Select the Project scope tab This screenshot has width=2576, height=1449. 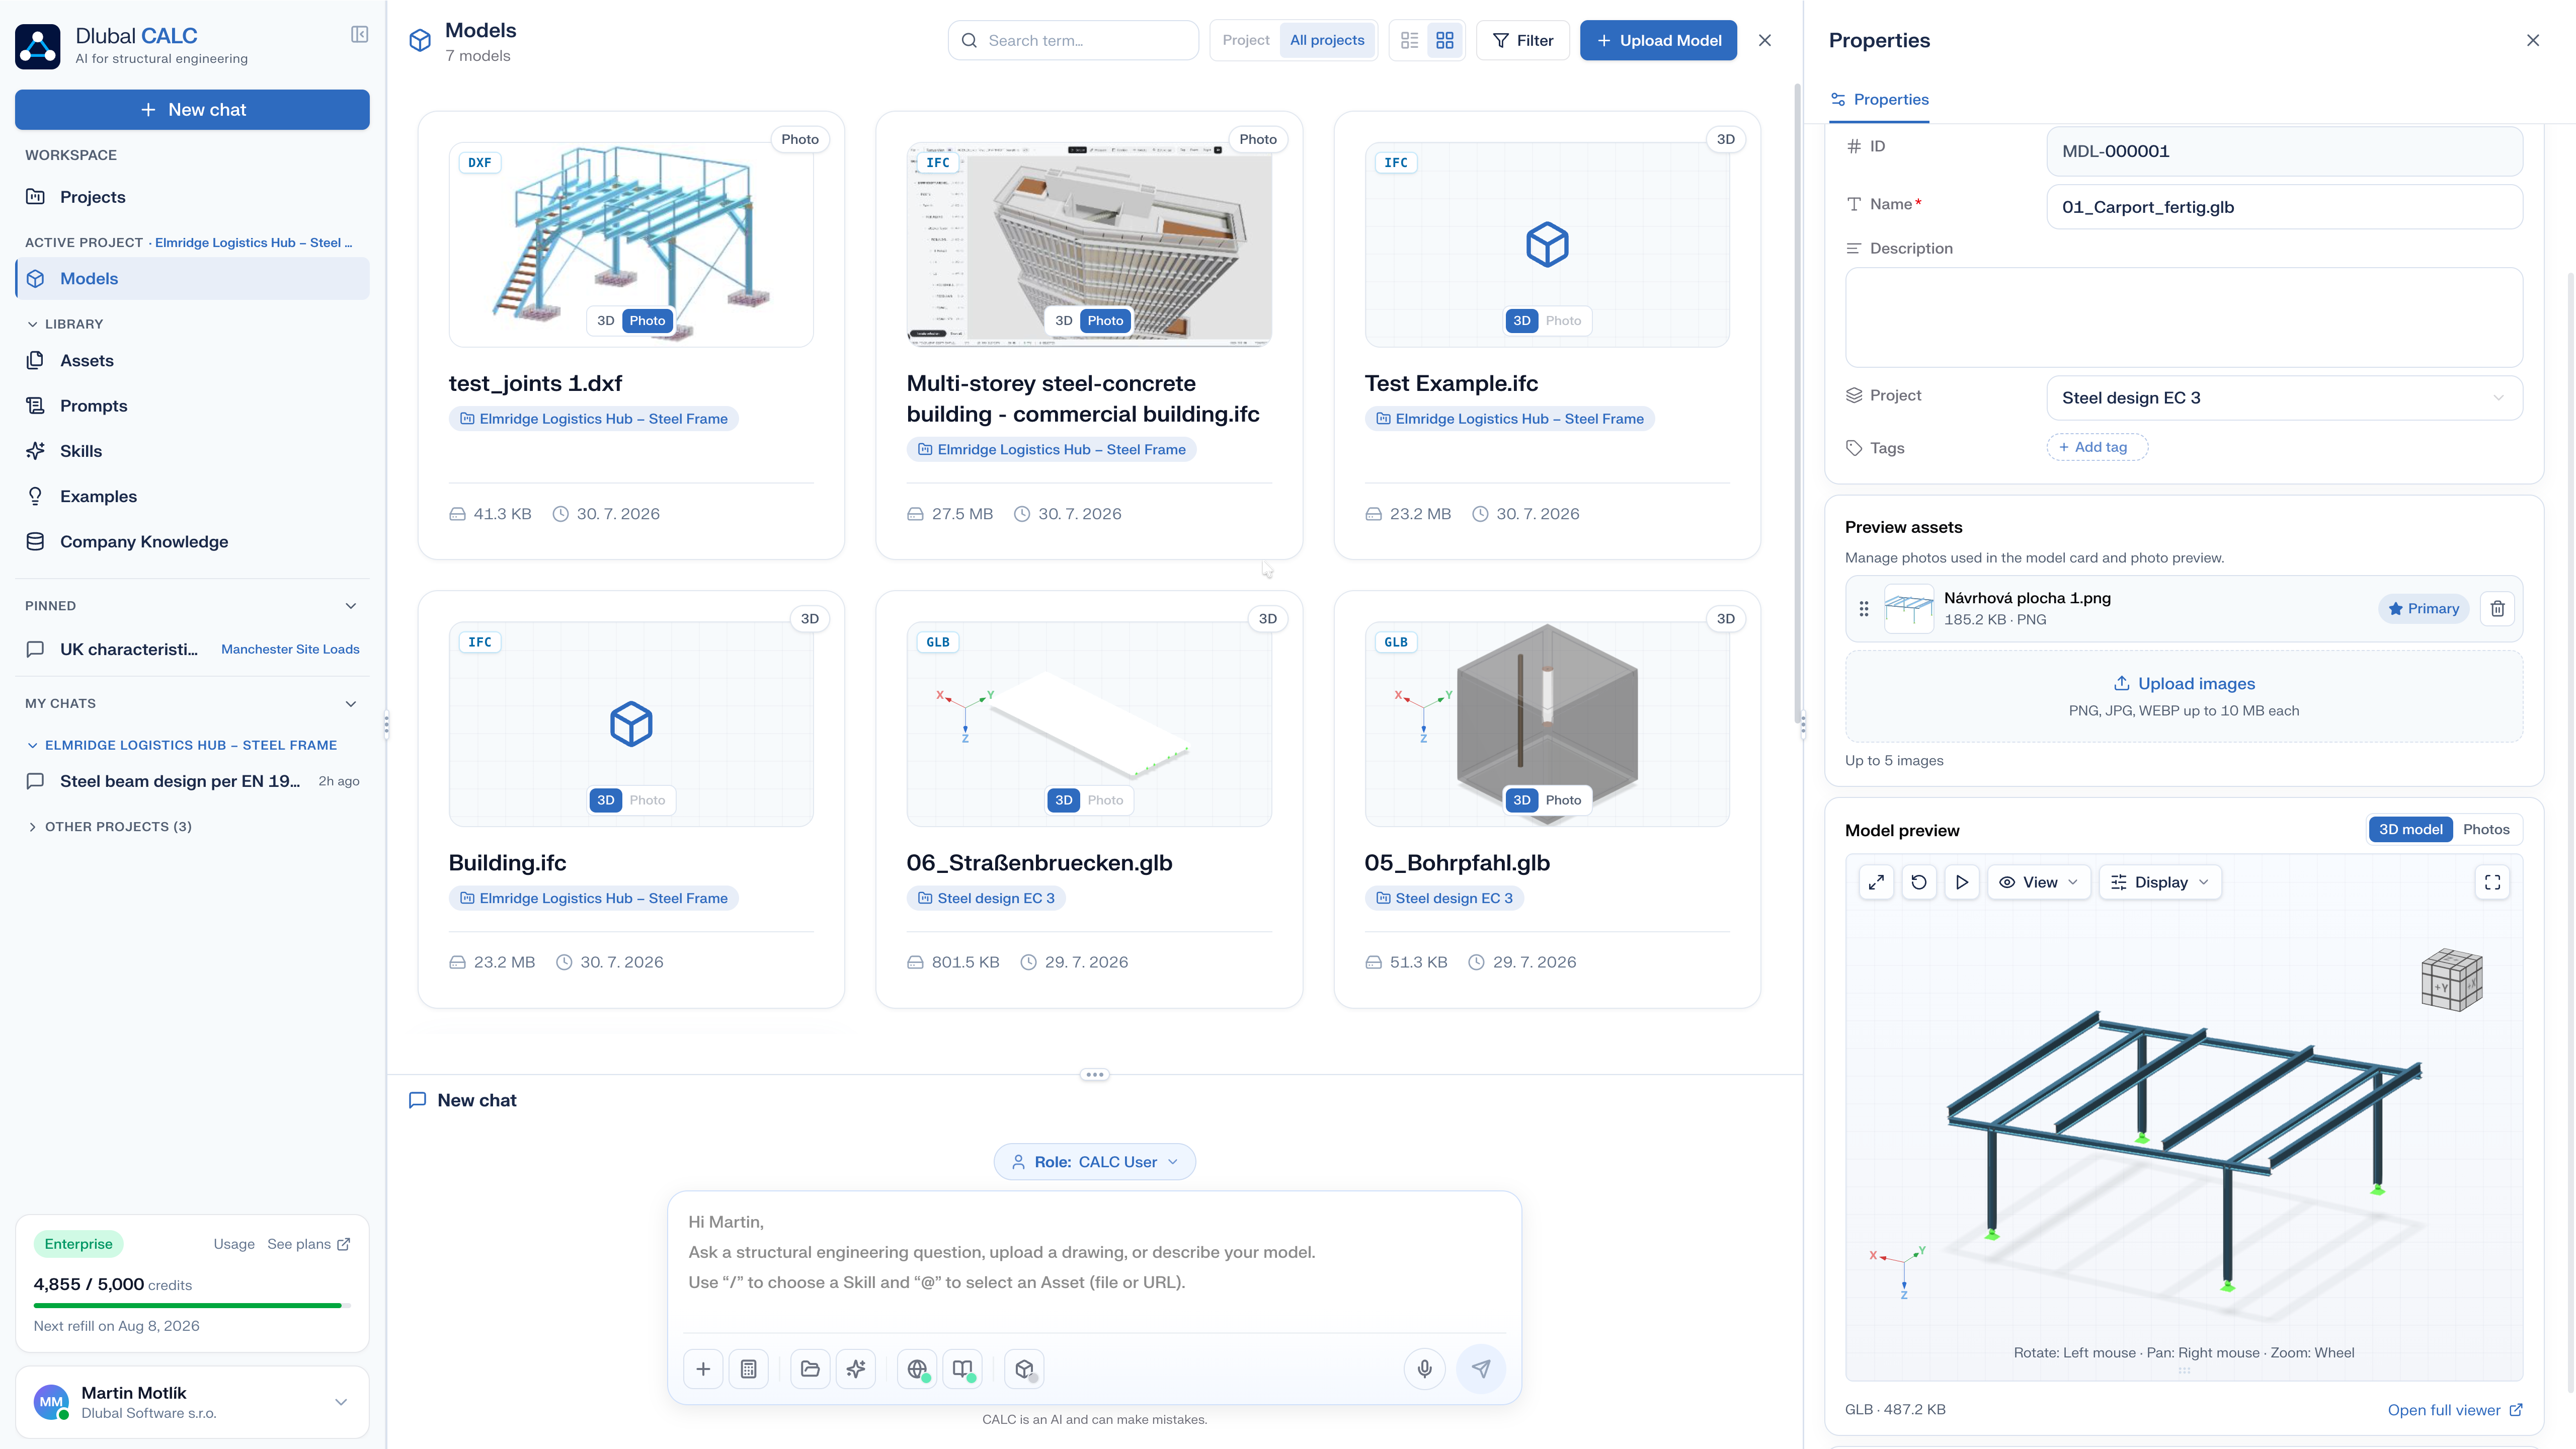click(x=1245, y=40)
